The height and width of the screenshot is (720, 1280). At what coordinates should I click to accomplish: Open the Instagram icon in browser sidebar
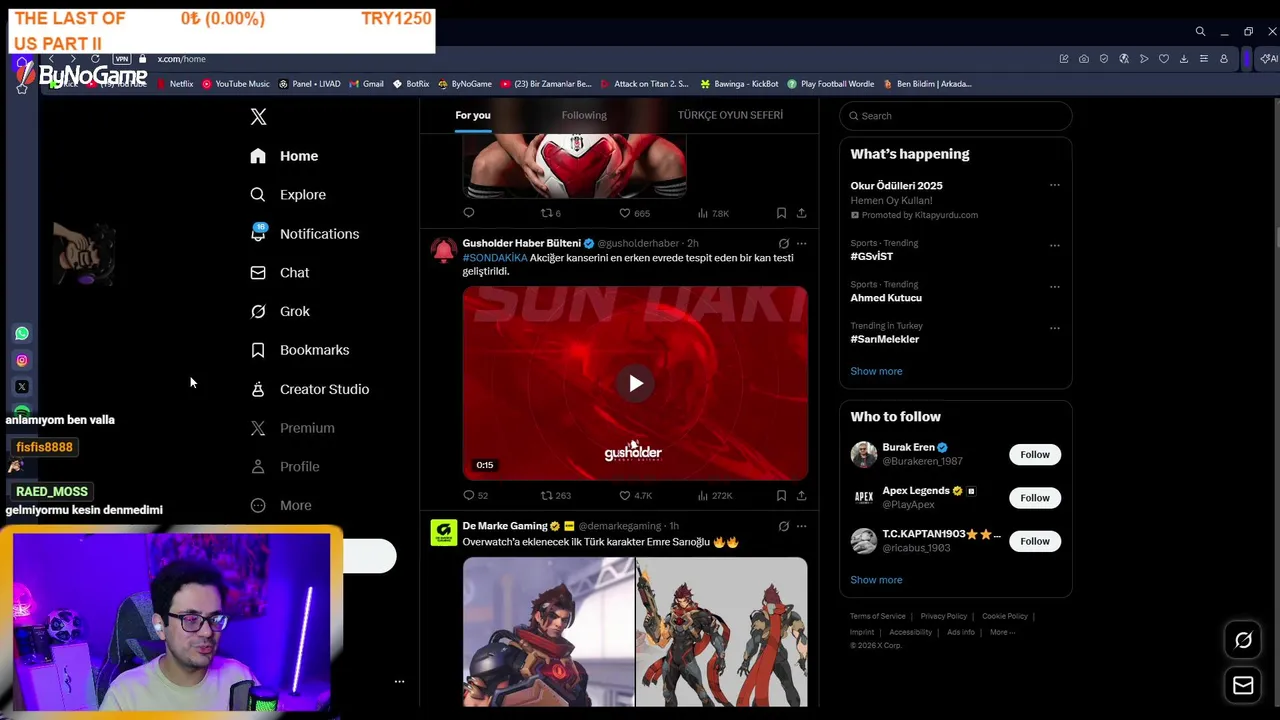22,361
